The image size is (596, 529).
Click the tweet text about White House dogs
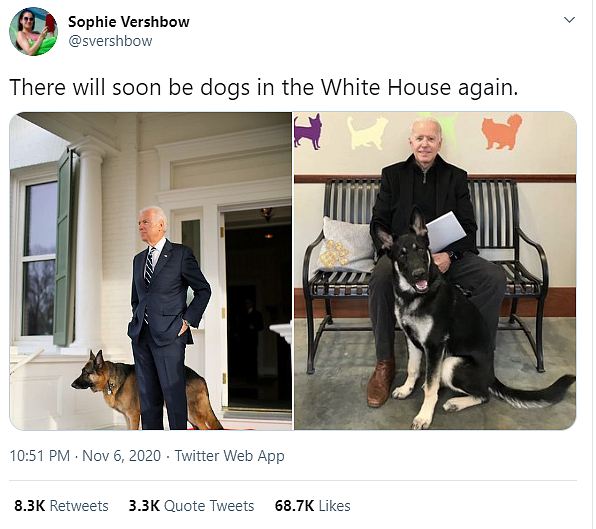[263, 87]
